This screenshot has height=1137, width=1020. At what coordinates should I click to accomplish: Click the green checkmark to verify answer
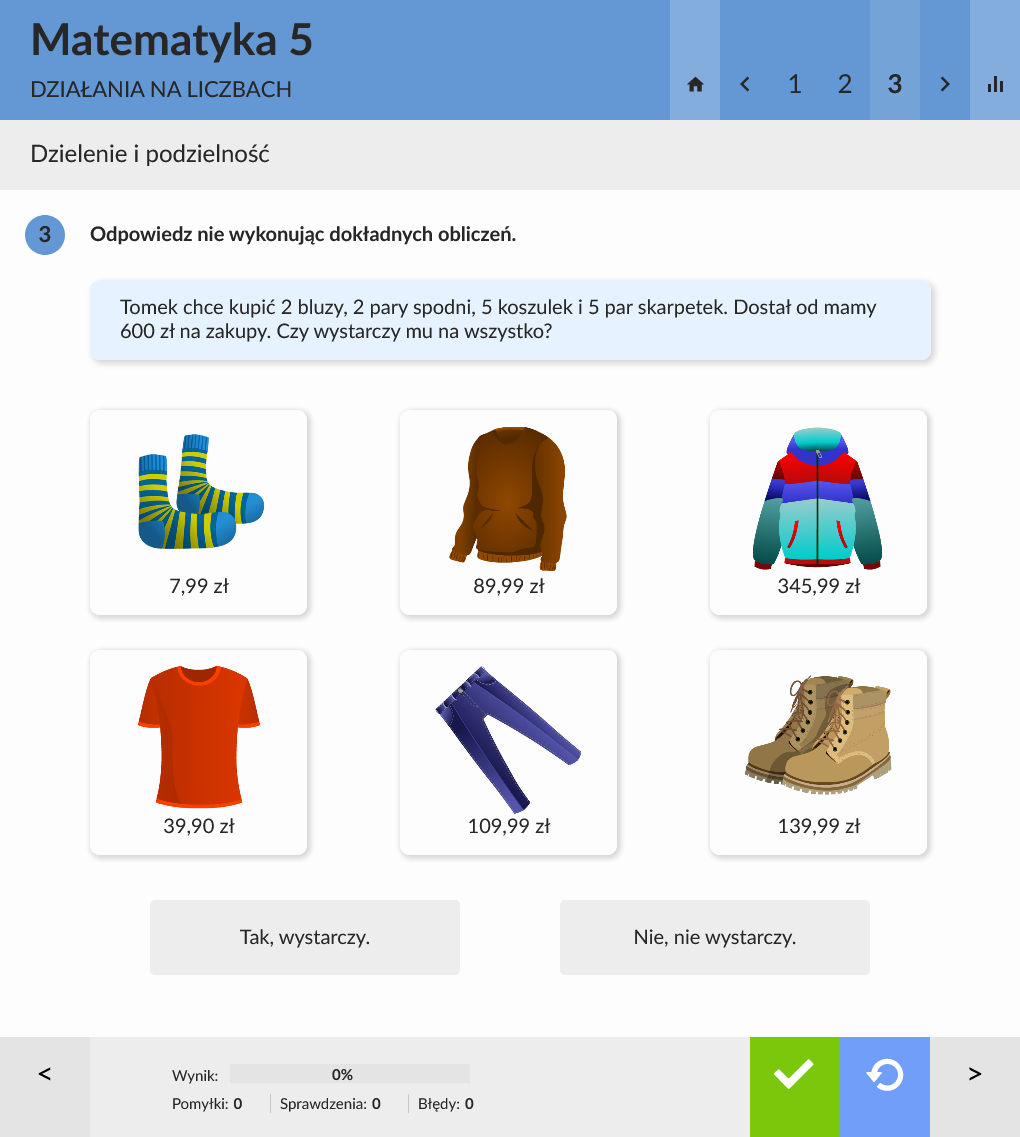(x=794, y=1074)
